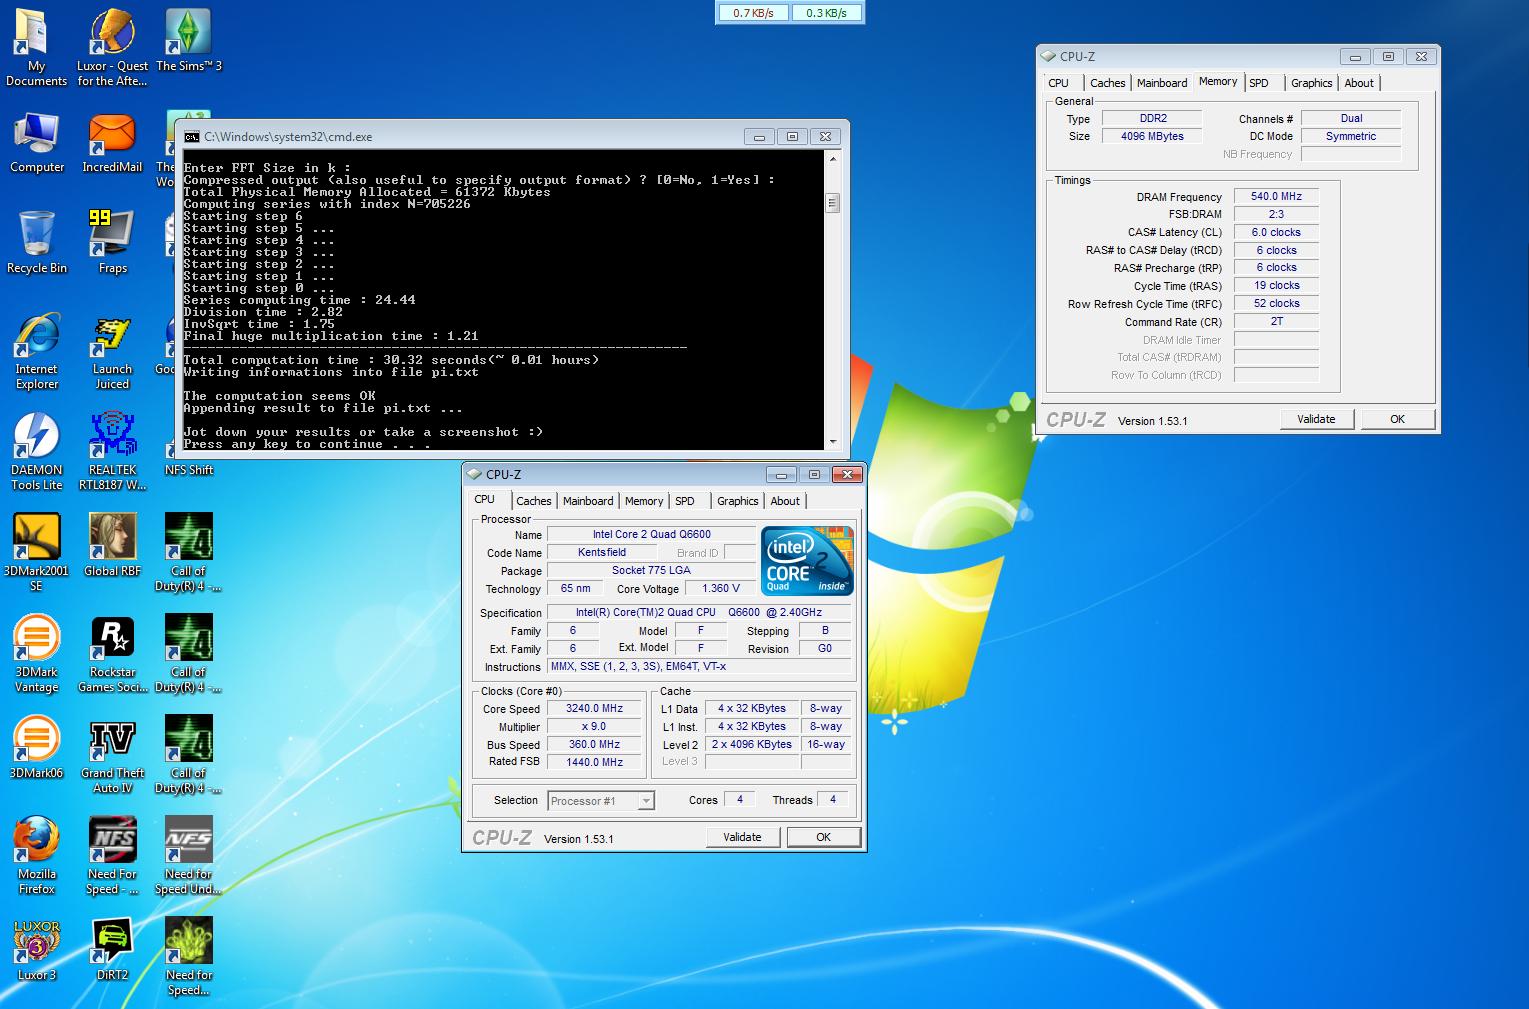This screenshot has height=1009, width=1529.
Task: Open Graphics tab in top-right CPU-Z window
Action: click(x=1311, y=83)
